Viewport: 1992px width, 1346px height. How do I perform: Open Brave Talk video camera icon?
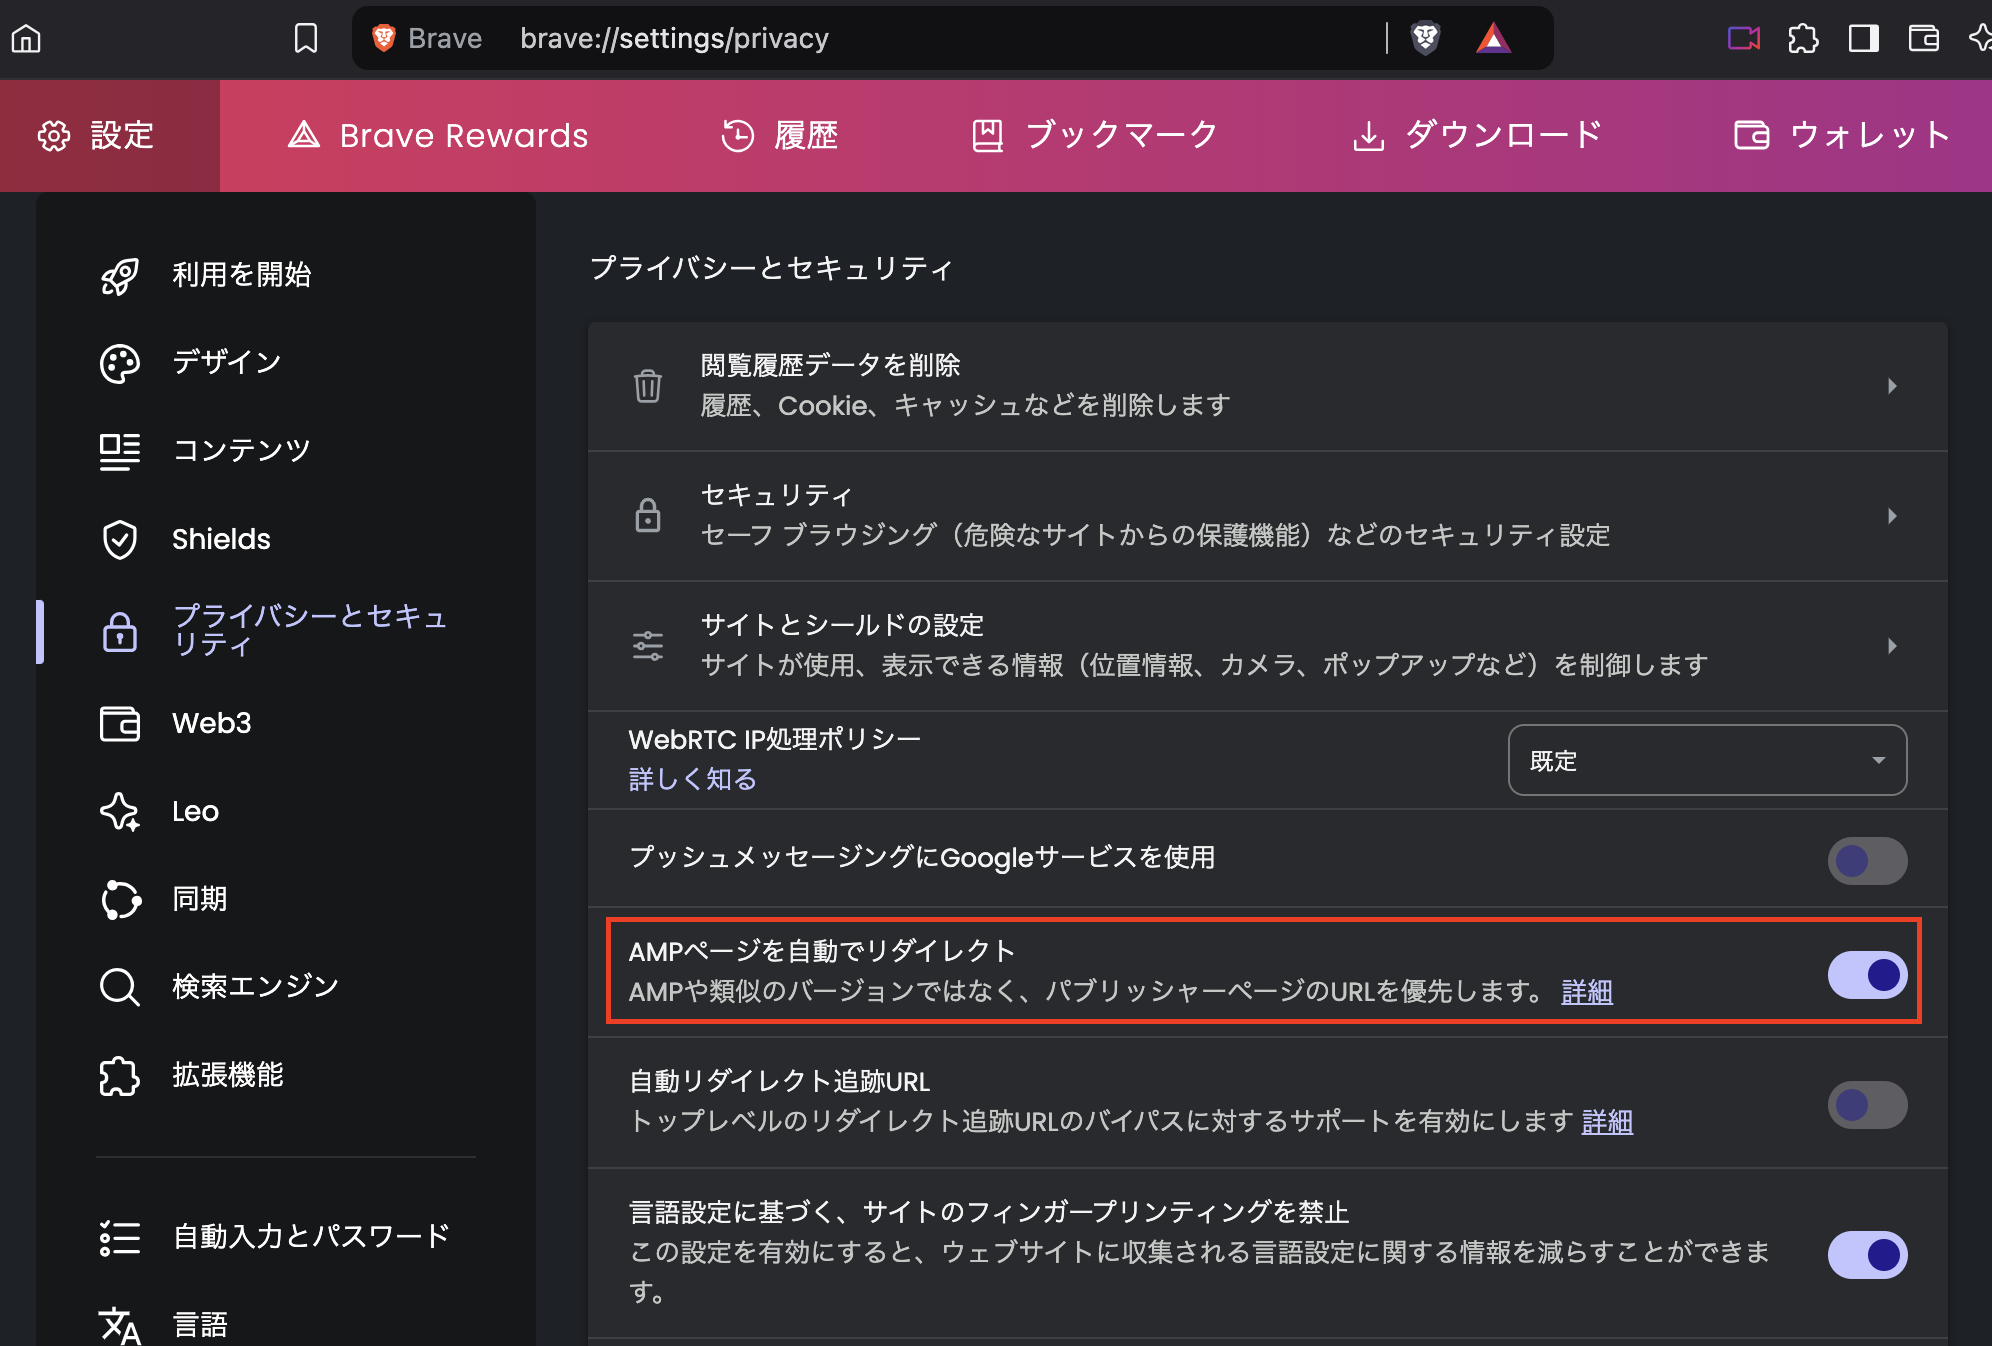(x=1744, y=39)
